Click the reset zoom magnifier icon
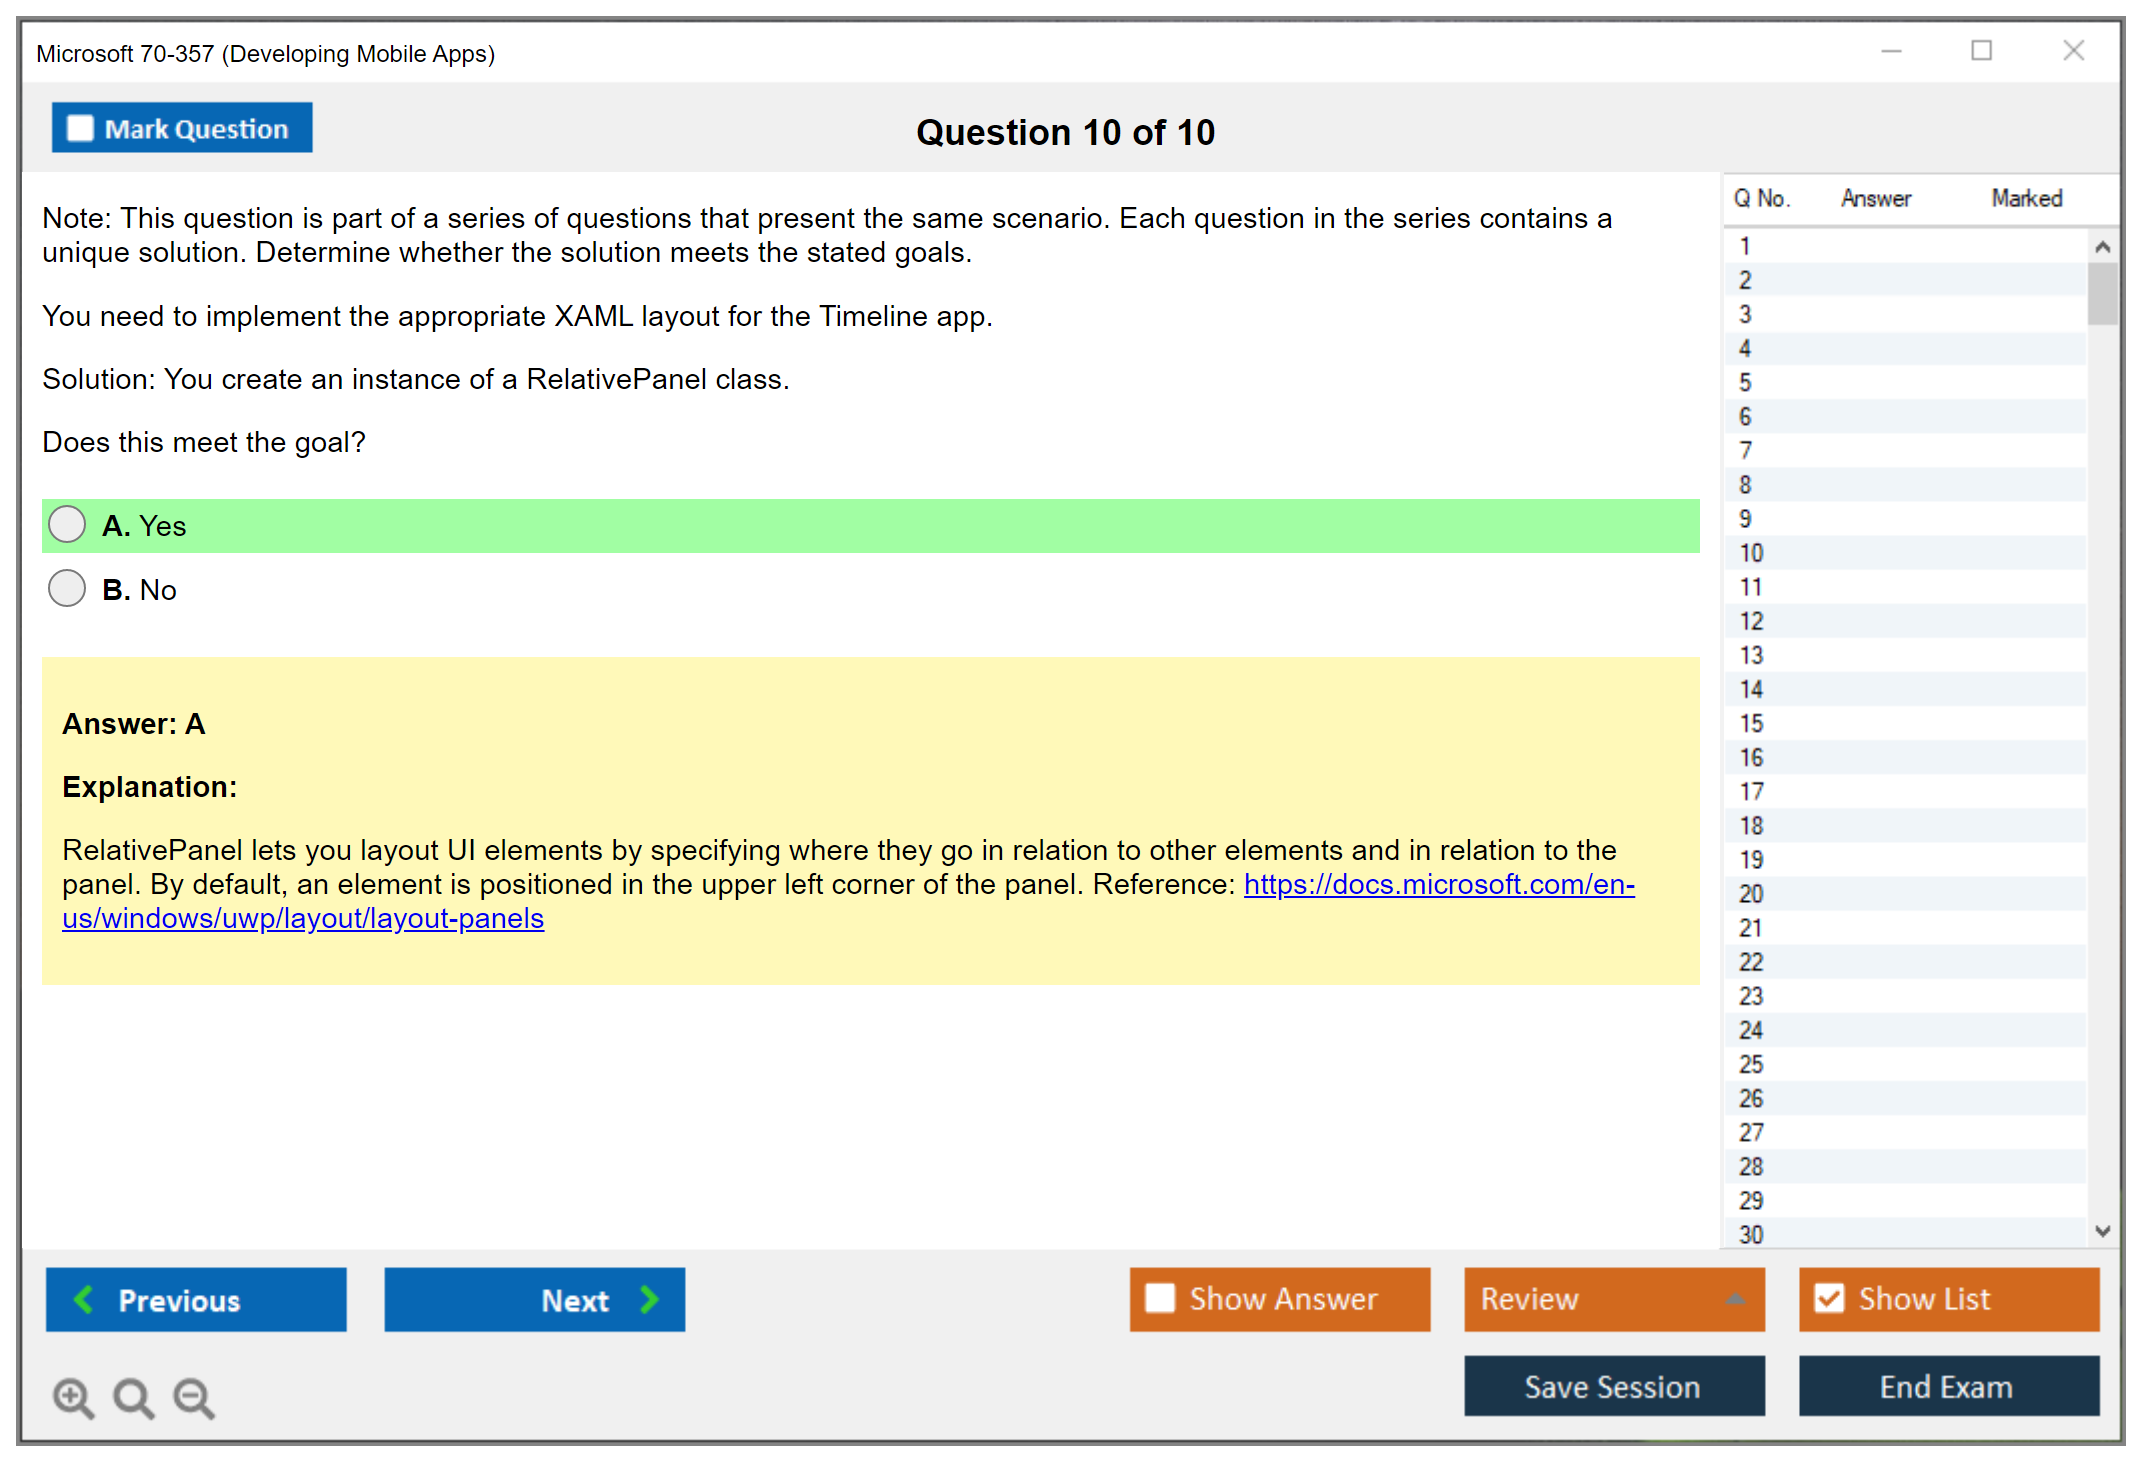 (133, 1397)
